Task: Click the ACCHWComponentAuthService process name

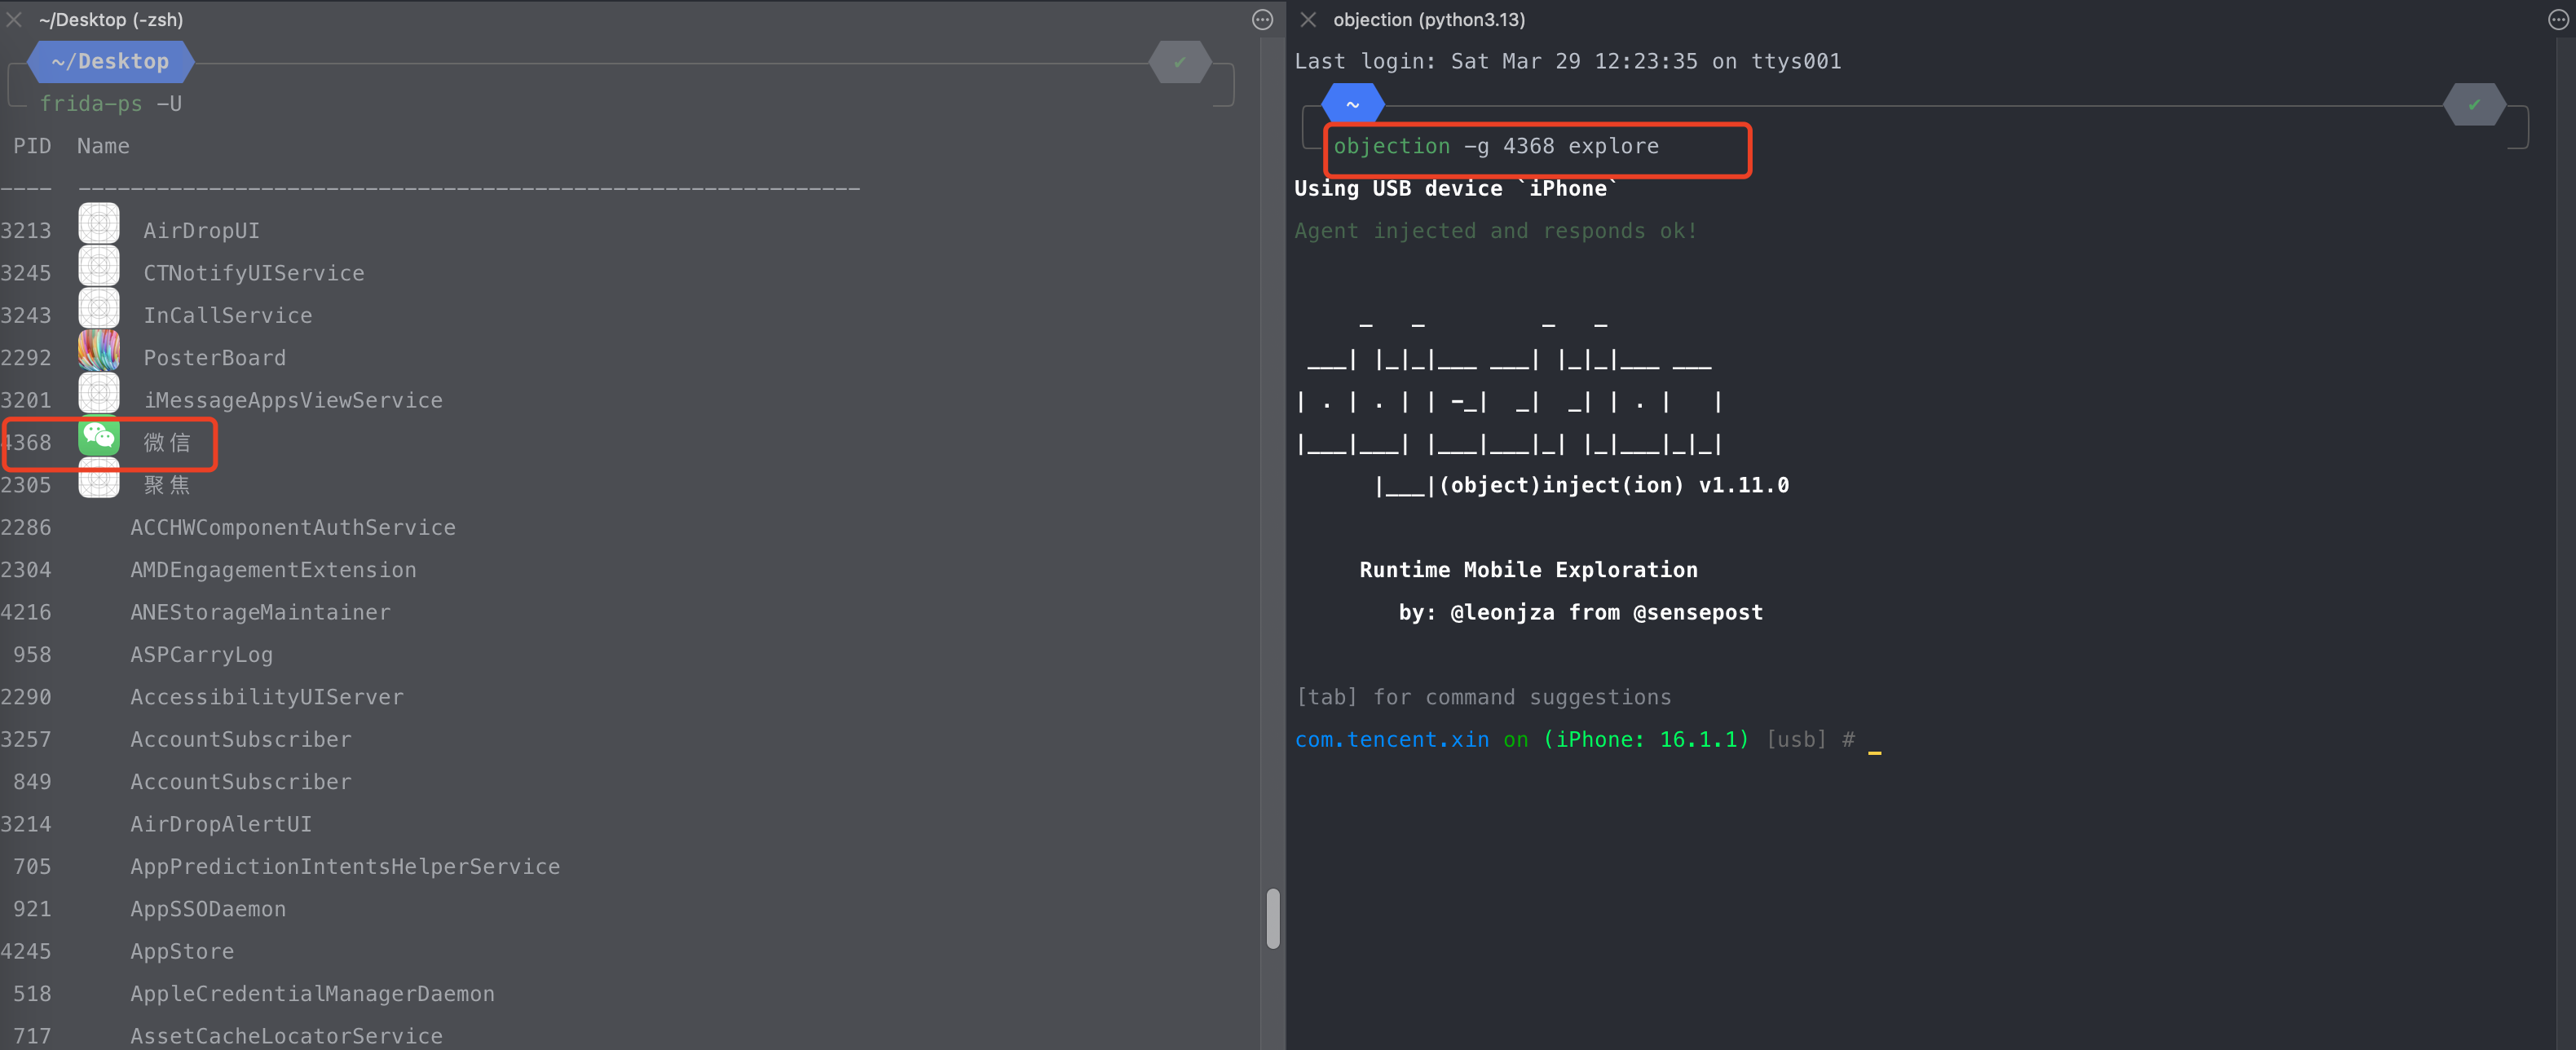Action: click(x=293, y=527)
